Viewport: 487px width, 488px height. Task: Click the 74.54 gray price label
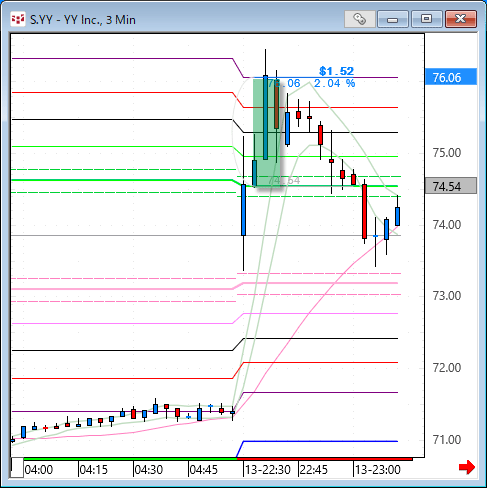pos(451,186)
